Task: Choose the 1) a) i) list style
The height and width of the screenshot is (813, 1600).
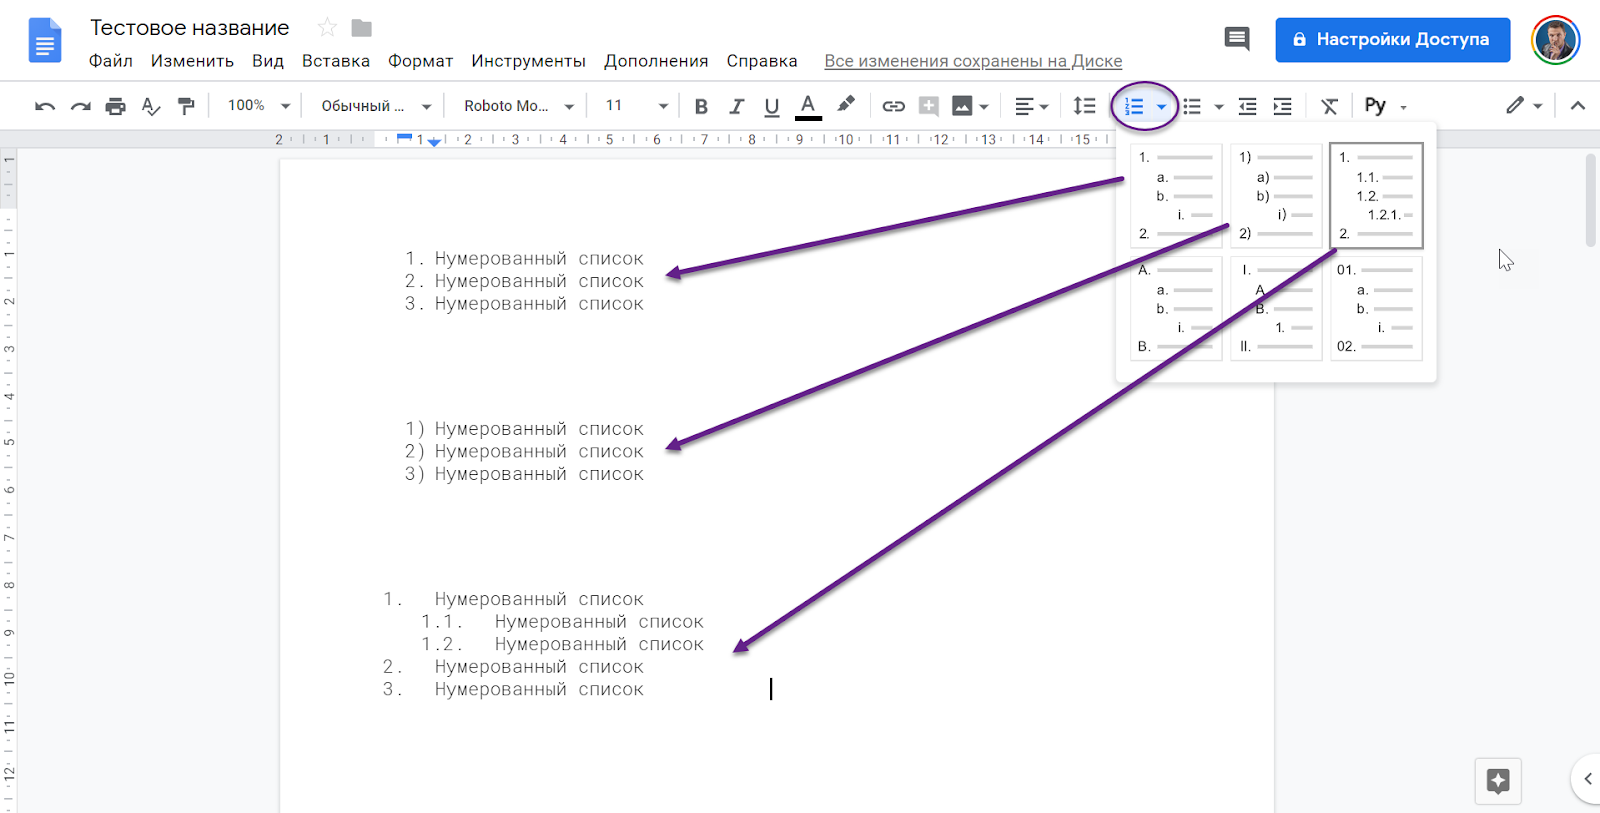Action: coord(1276,195)
